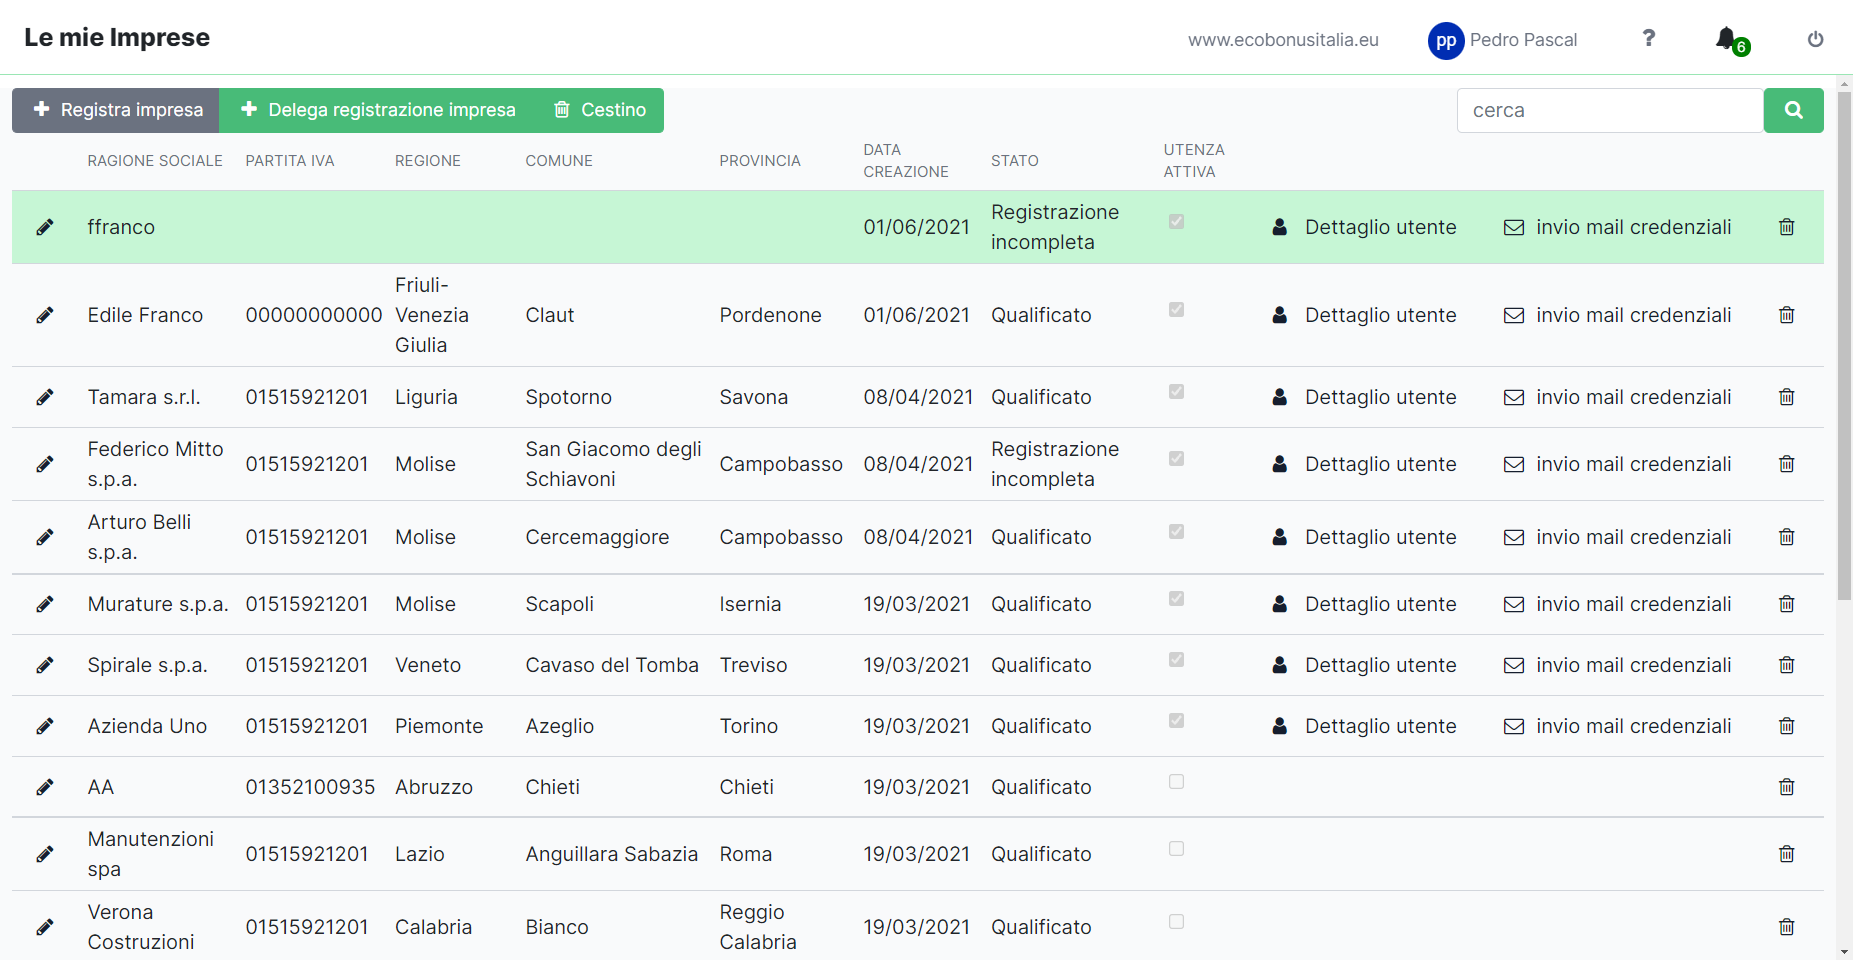Click partita IVA 01352100935

(x=310, y=787)
